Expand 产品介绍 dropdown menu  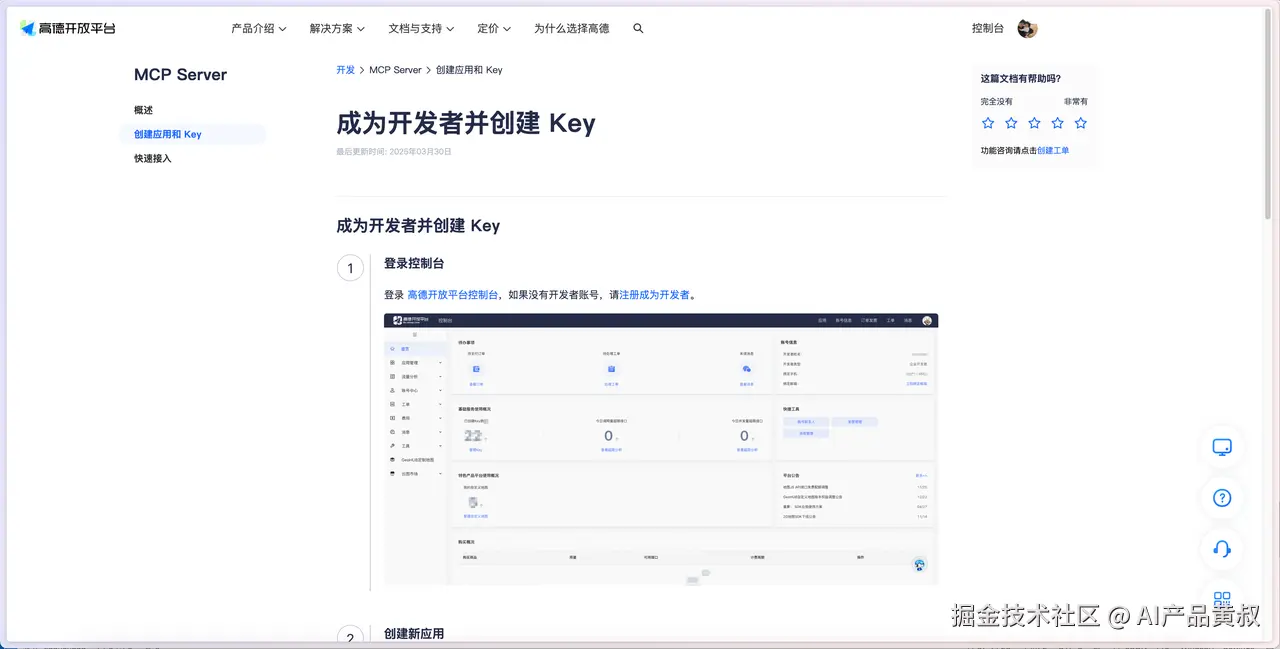pyautogui.click(x=259, y=29)
